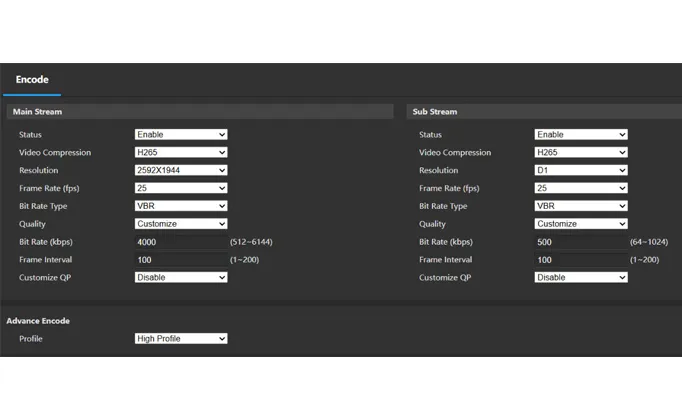682x420 pixels.
Task: Open Main Stream Status dropdown
Action: click(x=181, y=134)
